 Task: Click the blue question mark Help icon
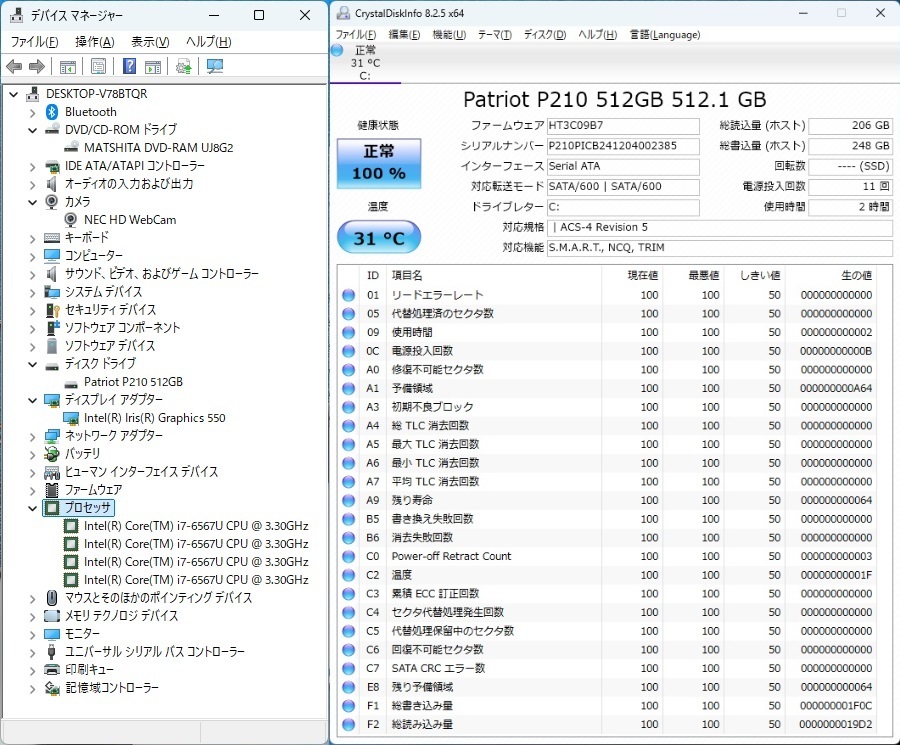(129, 67)
